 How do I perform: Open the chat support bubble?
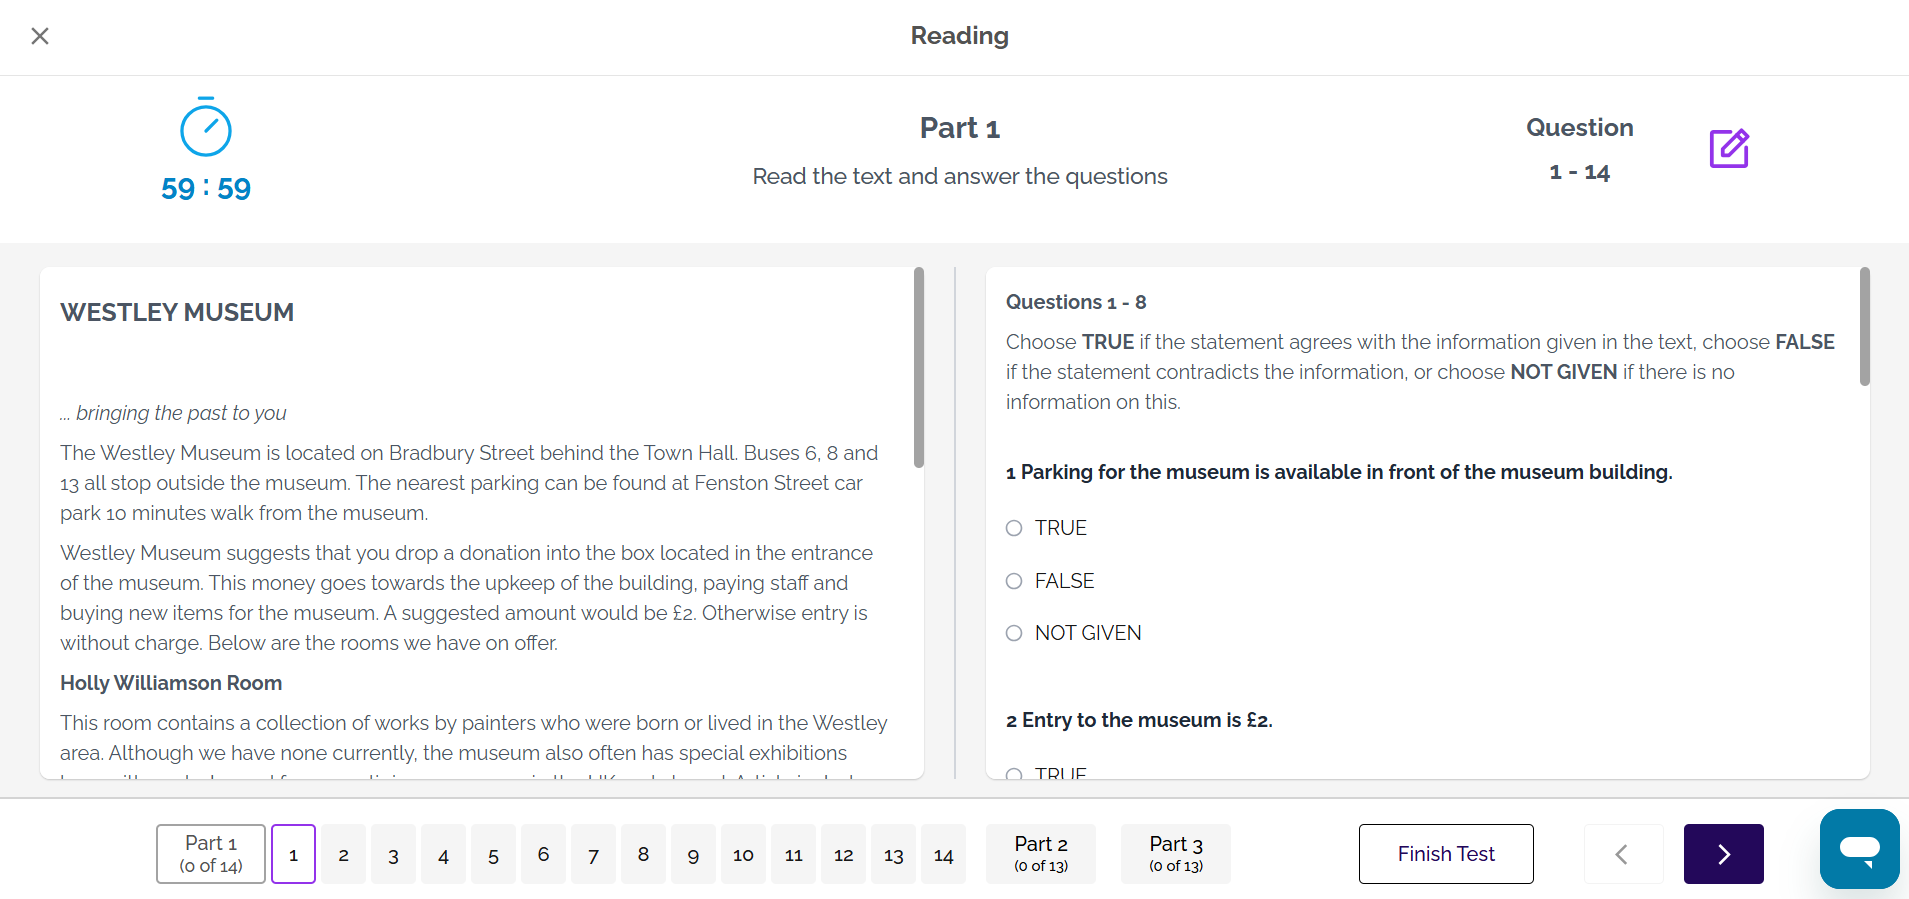[1859, 849]
